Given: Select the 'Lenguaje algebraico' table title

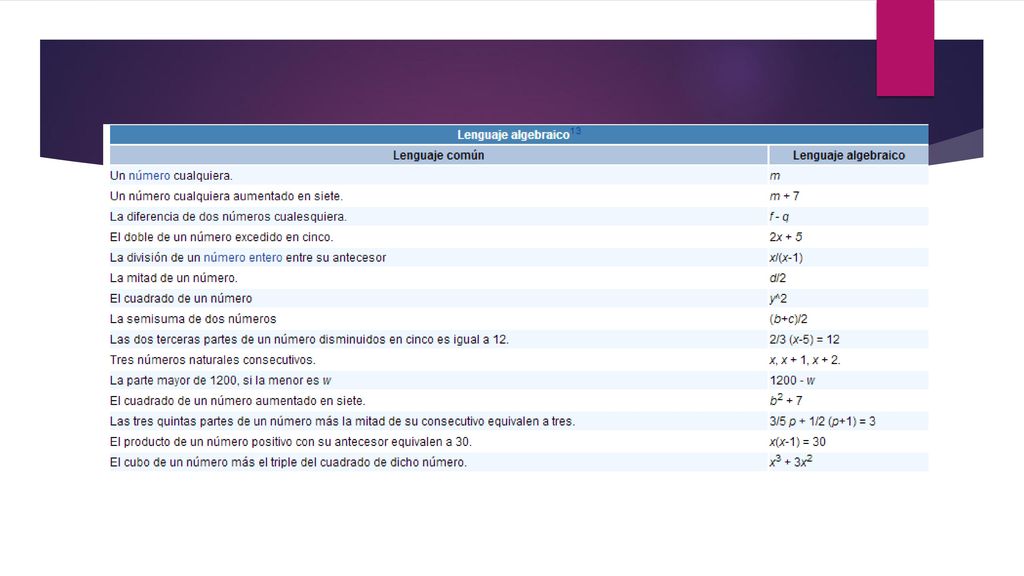Looking at the screenshot, I should (x=513, y=135).
